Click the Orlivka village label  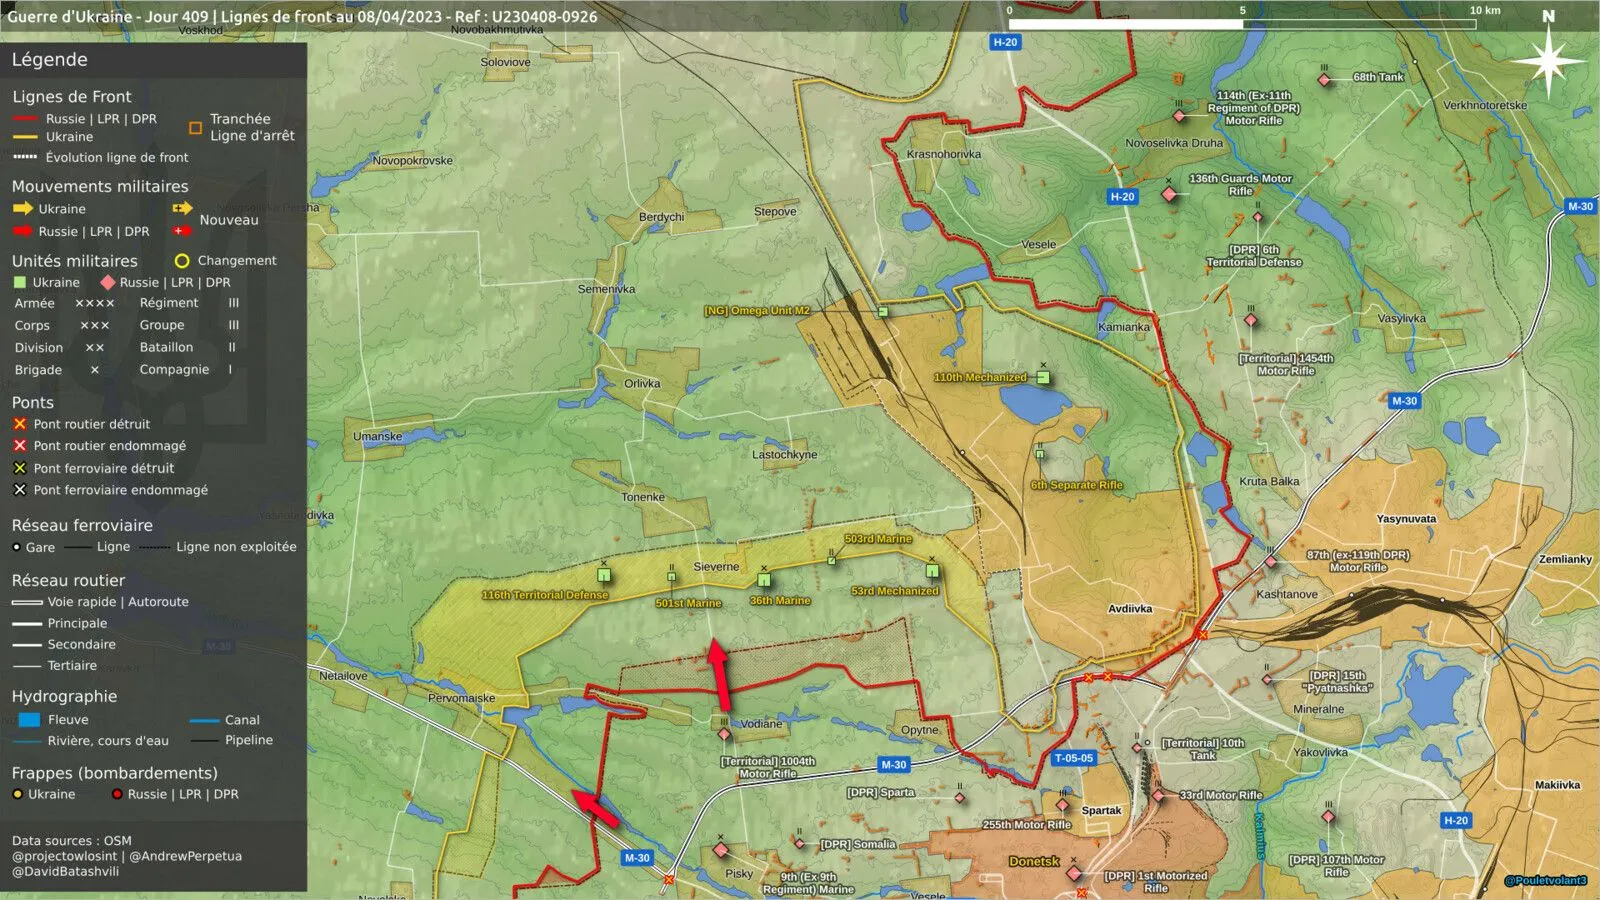642,384
